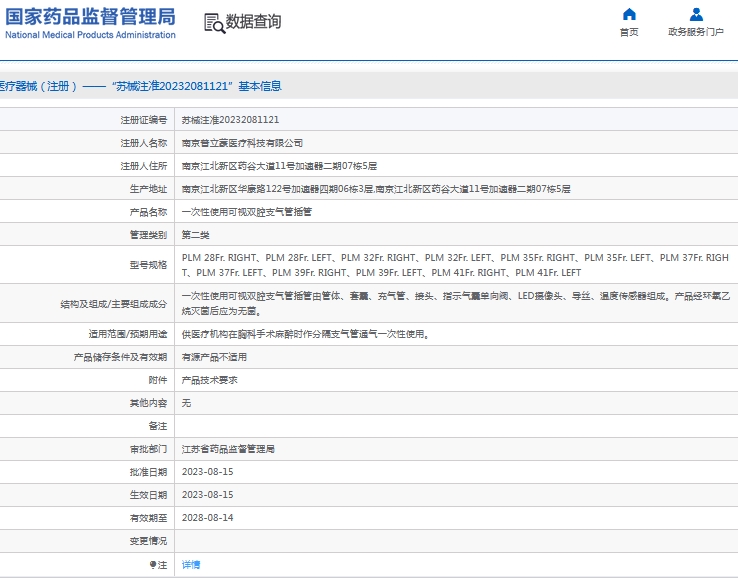Click the 产品名称 label
The height and width of the screenshot is (579, 738).
click(148, 212)
